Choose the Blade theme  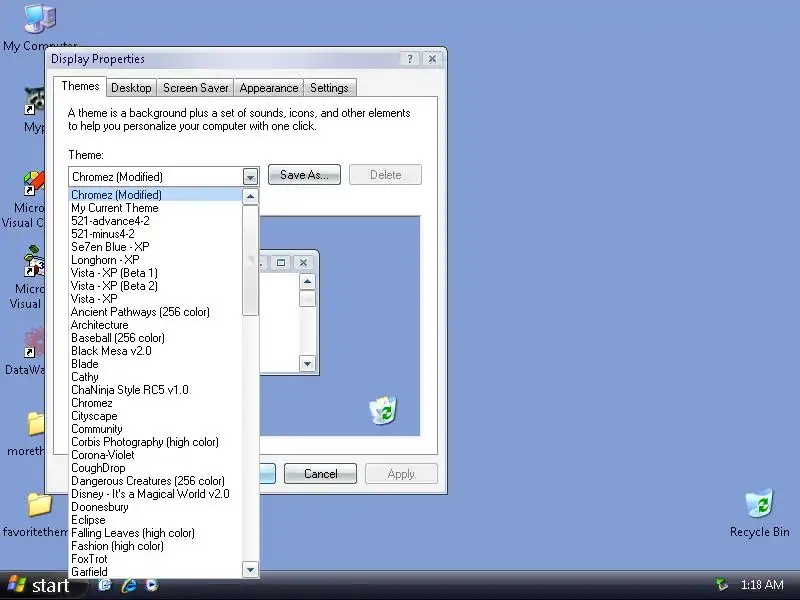click(156, 364)
